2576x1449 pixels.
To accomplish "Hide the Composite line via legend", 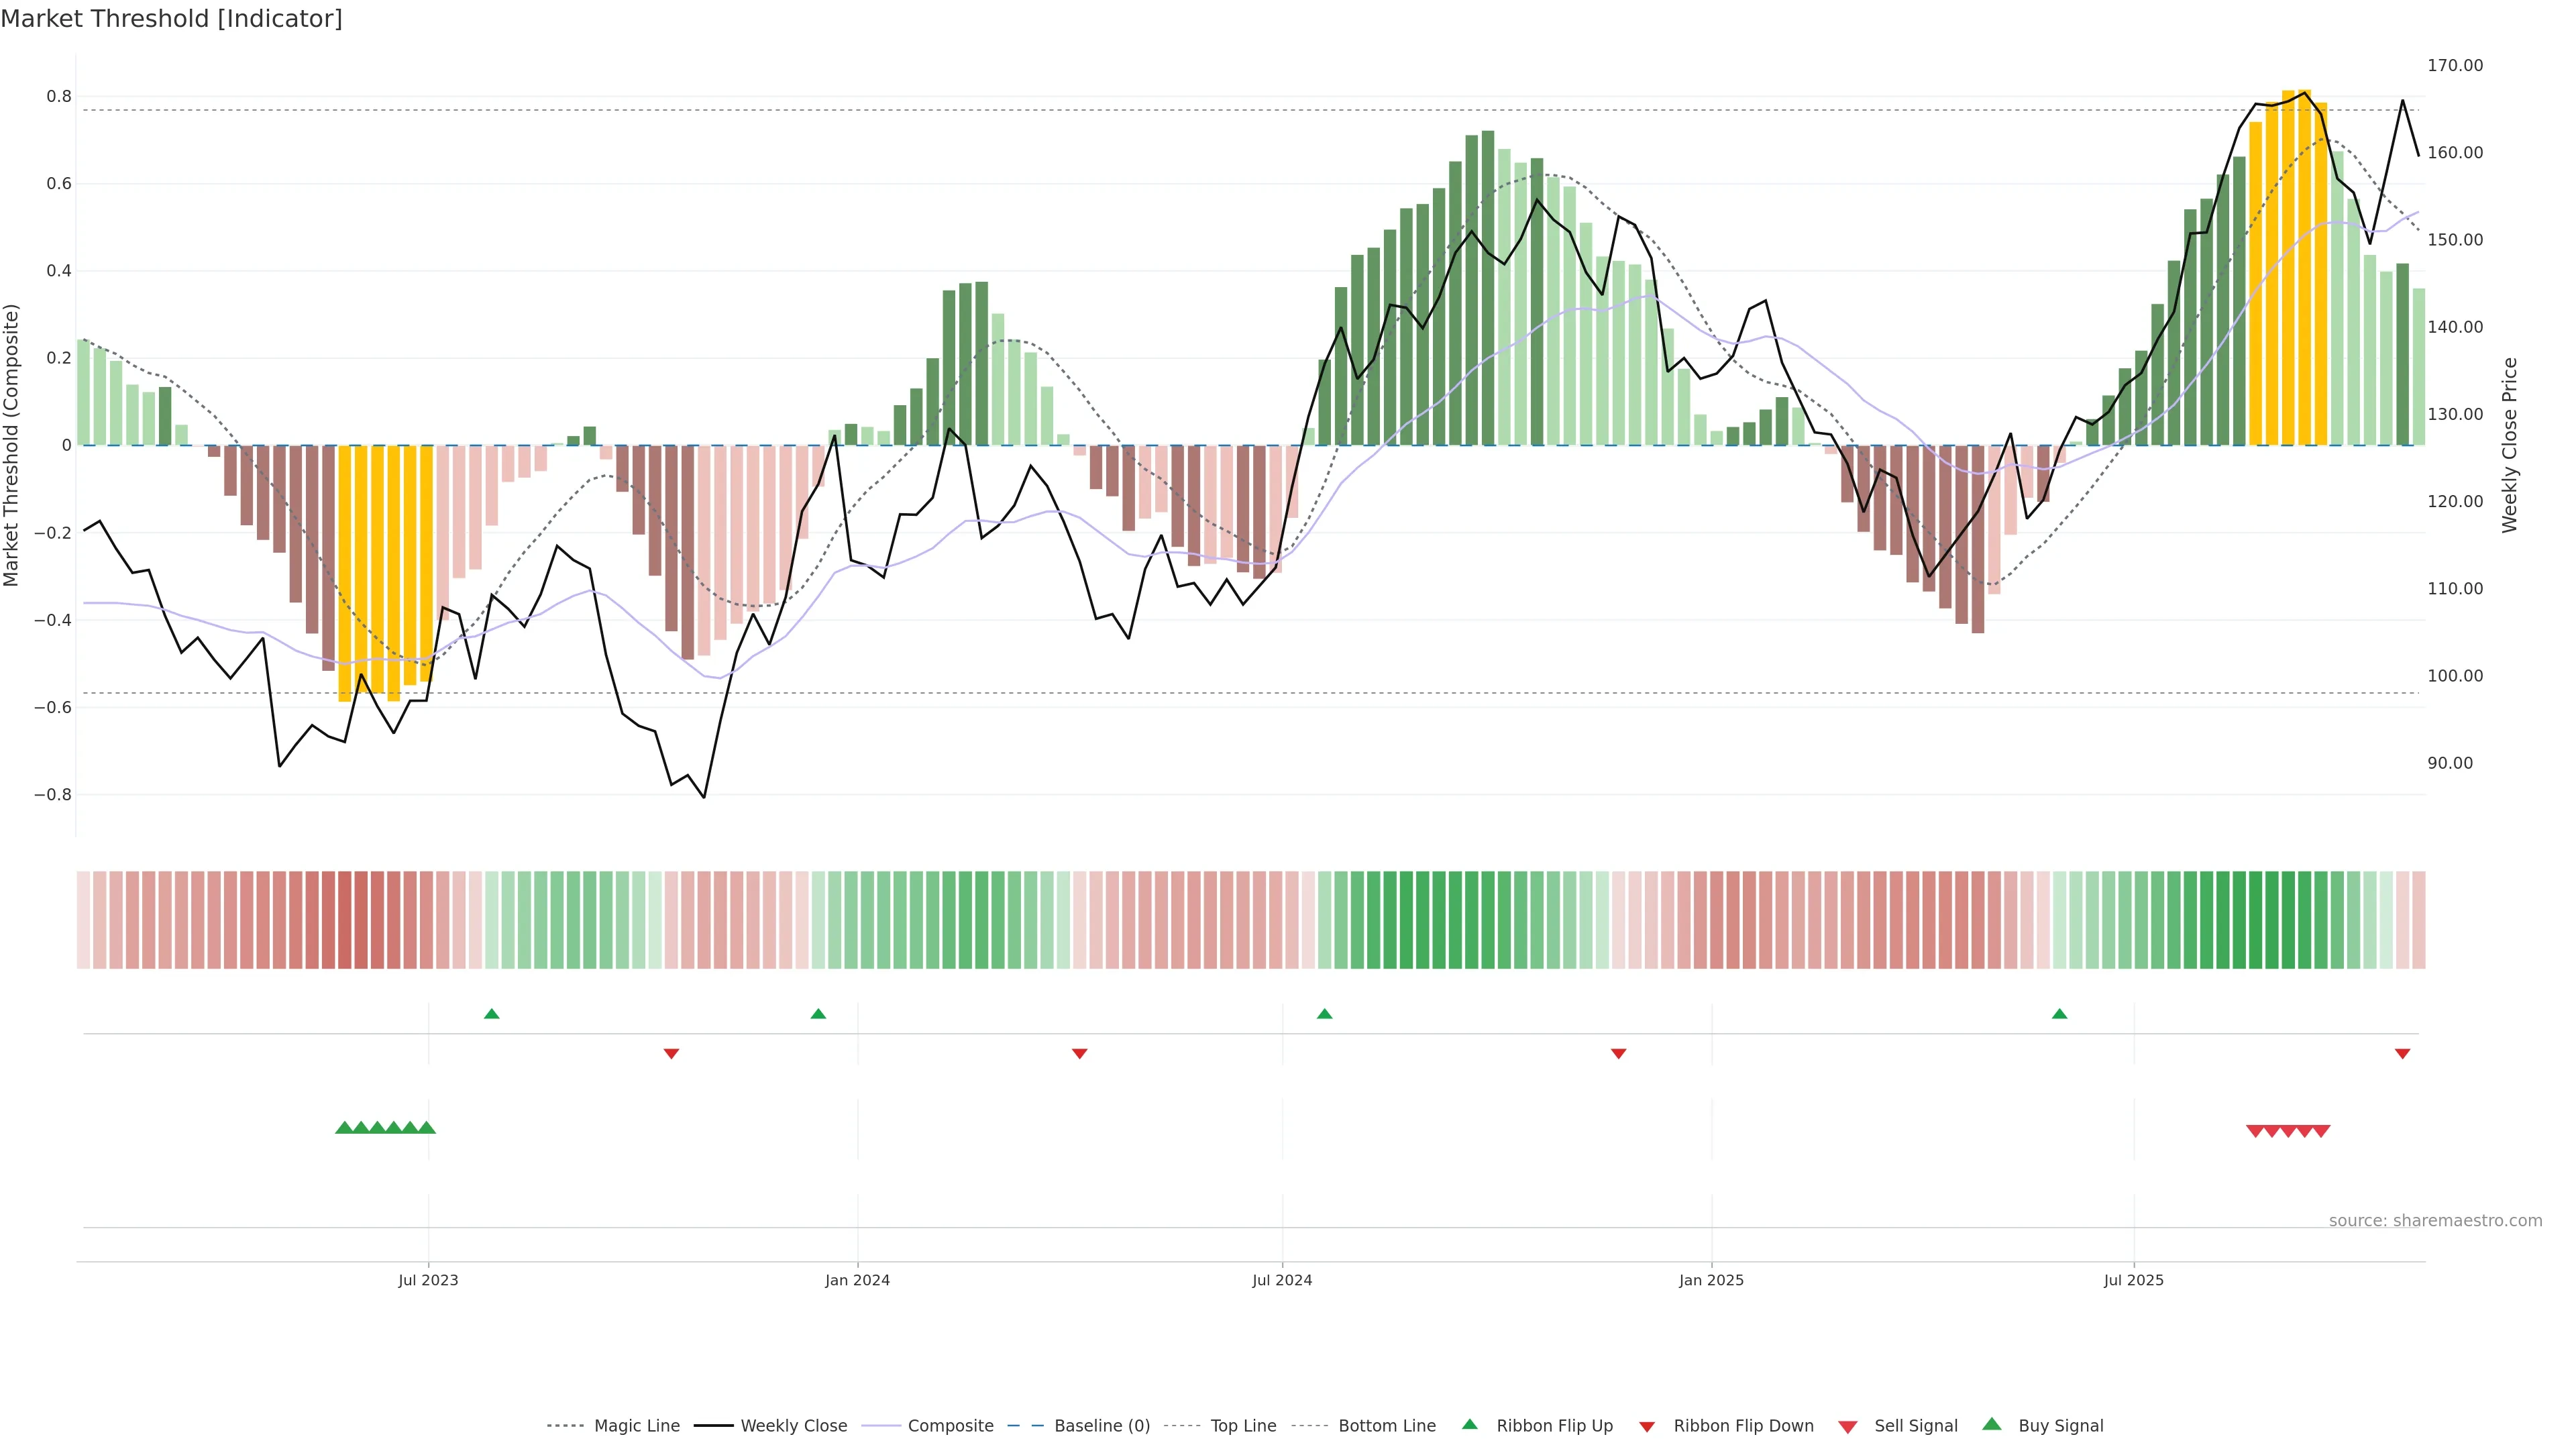I will click(x=950, y=1426).
